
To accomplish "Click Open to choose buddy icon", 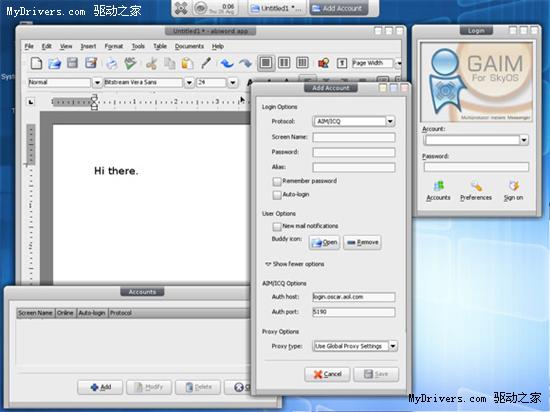I will [324, 242].
